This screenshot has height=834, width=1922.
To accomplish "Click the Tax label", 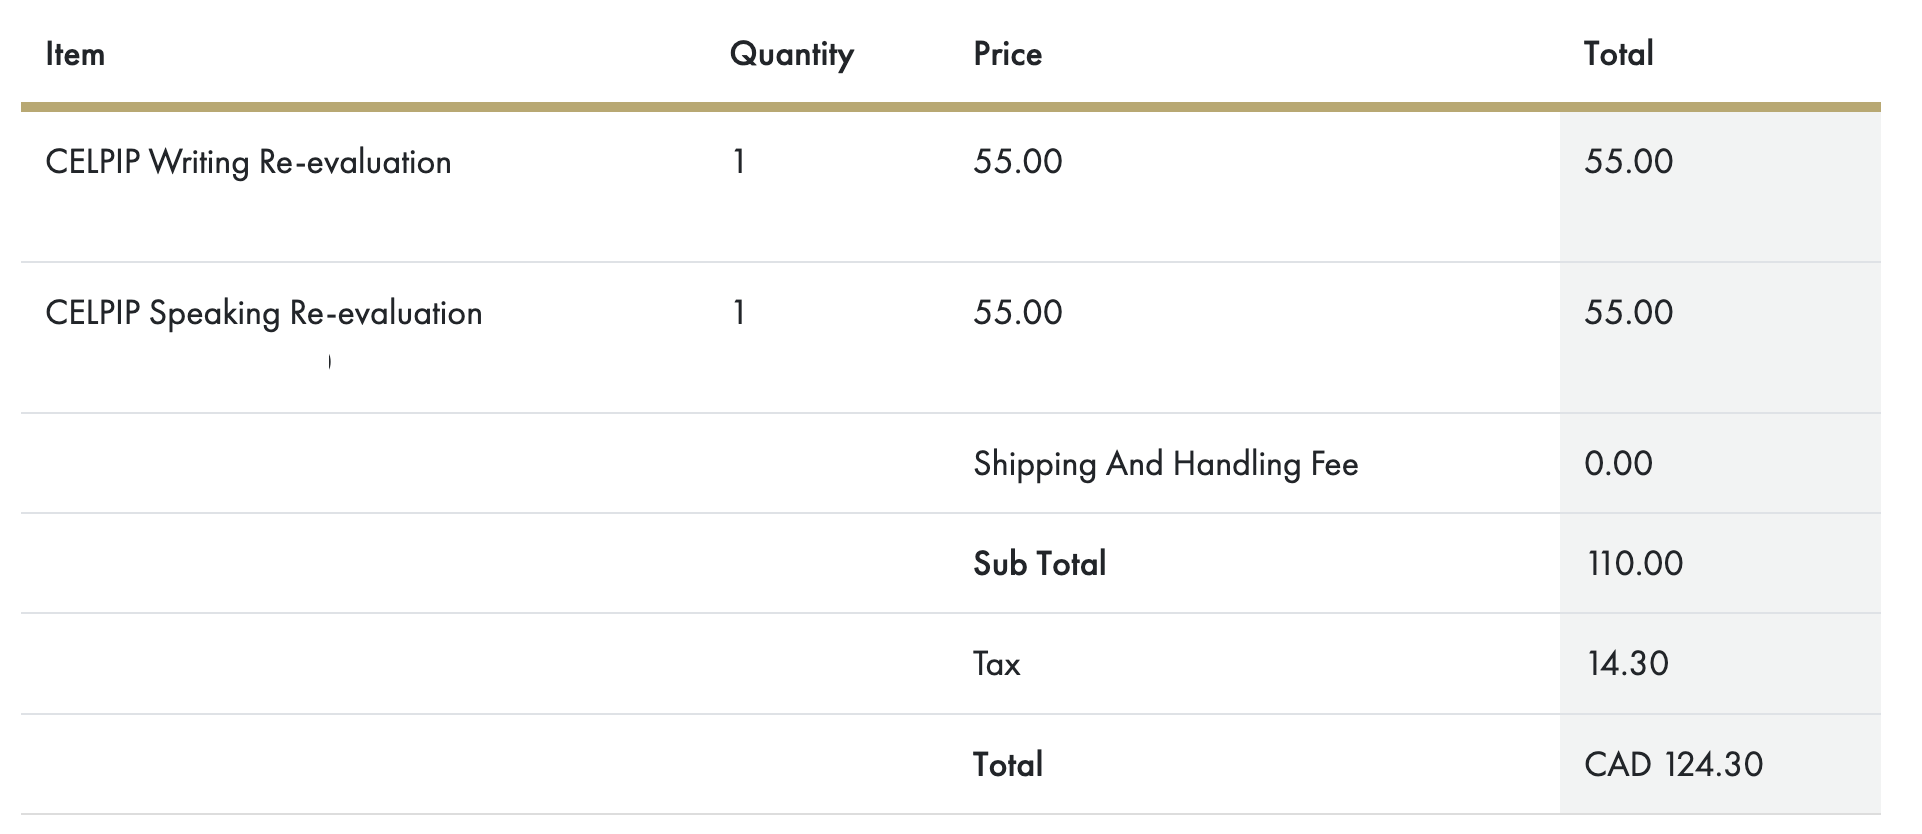I will (996, 664).
